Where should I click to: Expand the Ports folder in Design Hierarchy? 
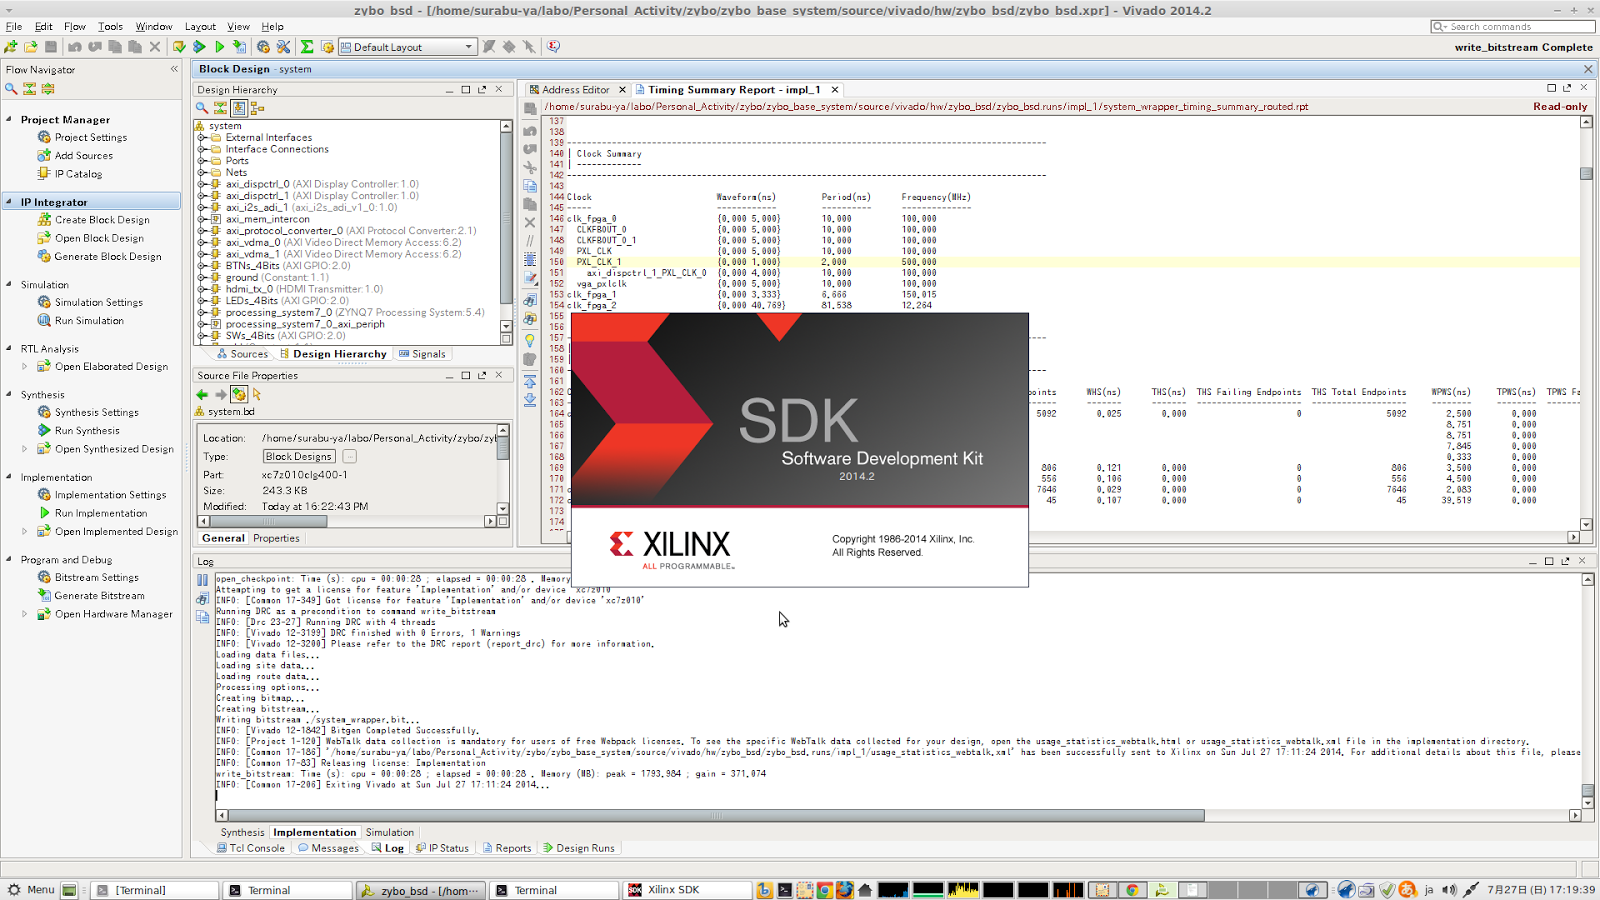(202, 161)
